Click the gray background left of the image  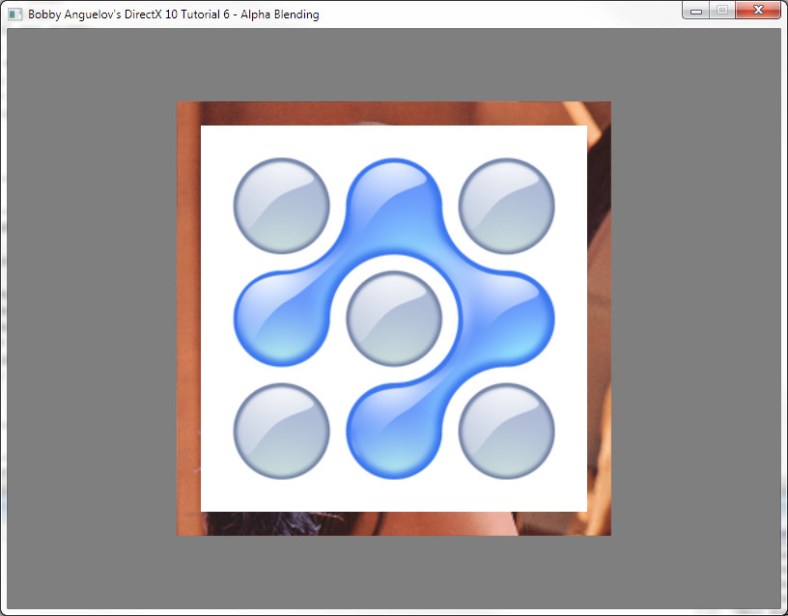coord(92,317)
